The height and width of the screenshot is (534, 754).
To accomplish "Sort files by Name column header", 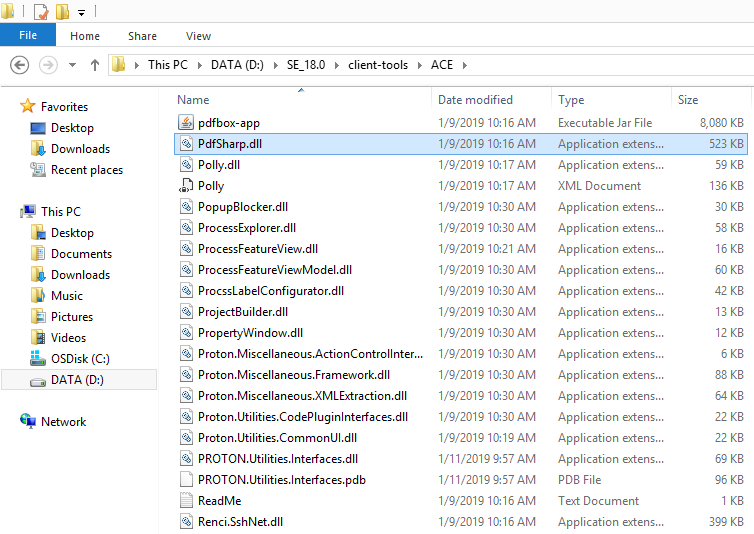I will click(193, 100).
